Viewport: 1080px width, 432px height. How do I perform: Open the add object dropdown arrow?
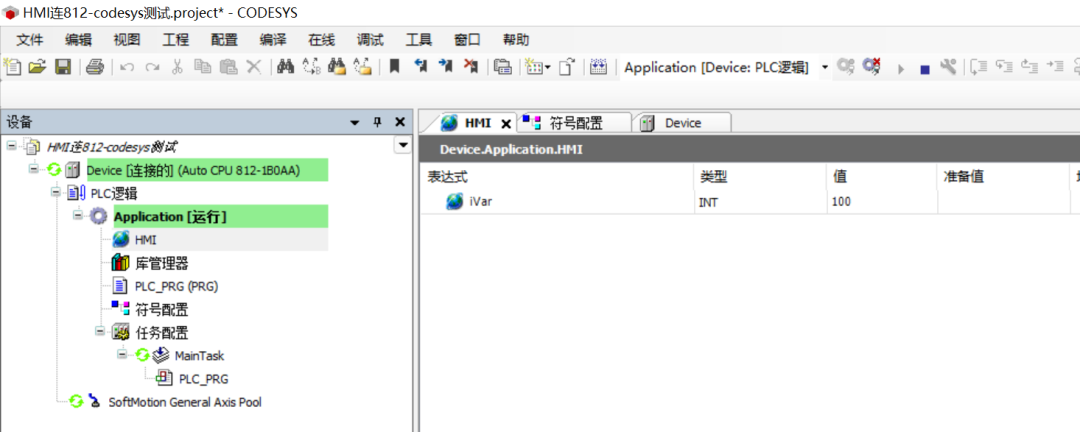tap(548, 68)
